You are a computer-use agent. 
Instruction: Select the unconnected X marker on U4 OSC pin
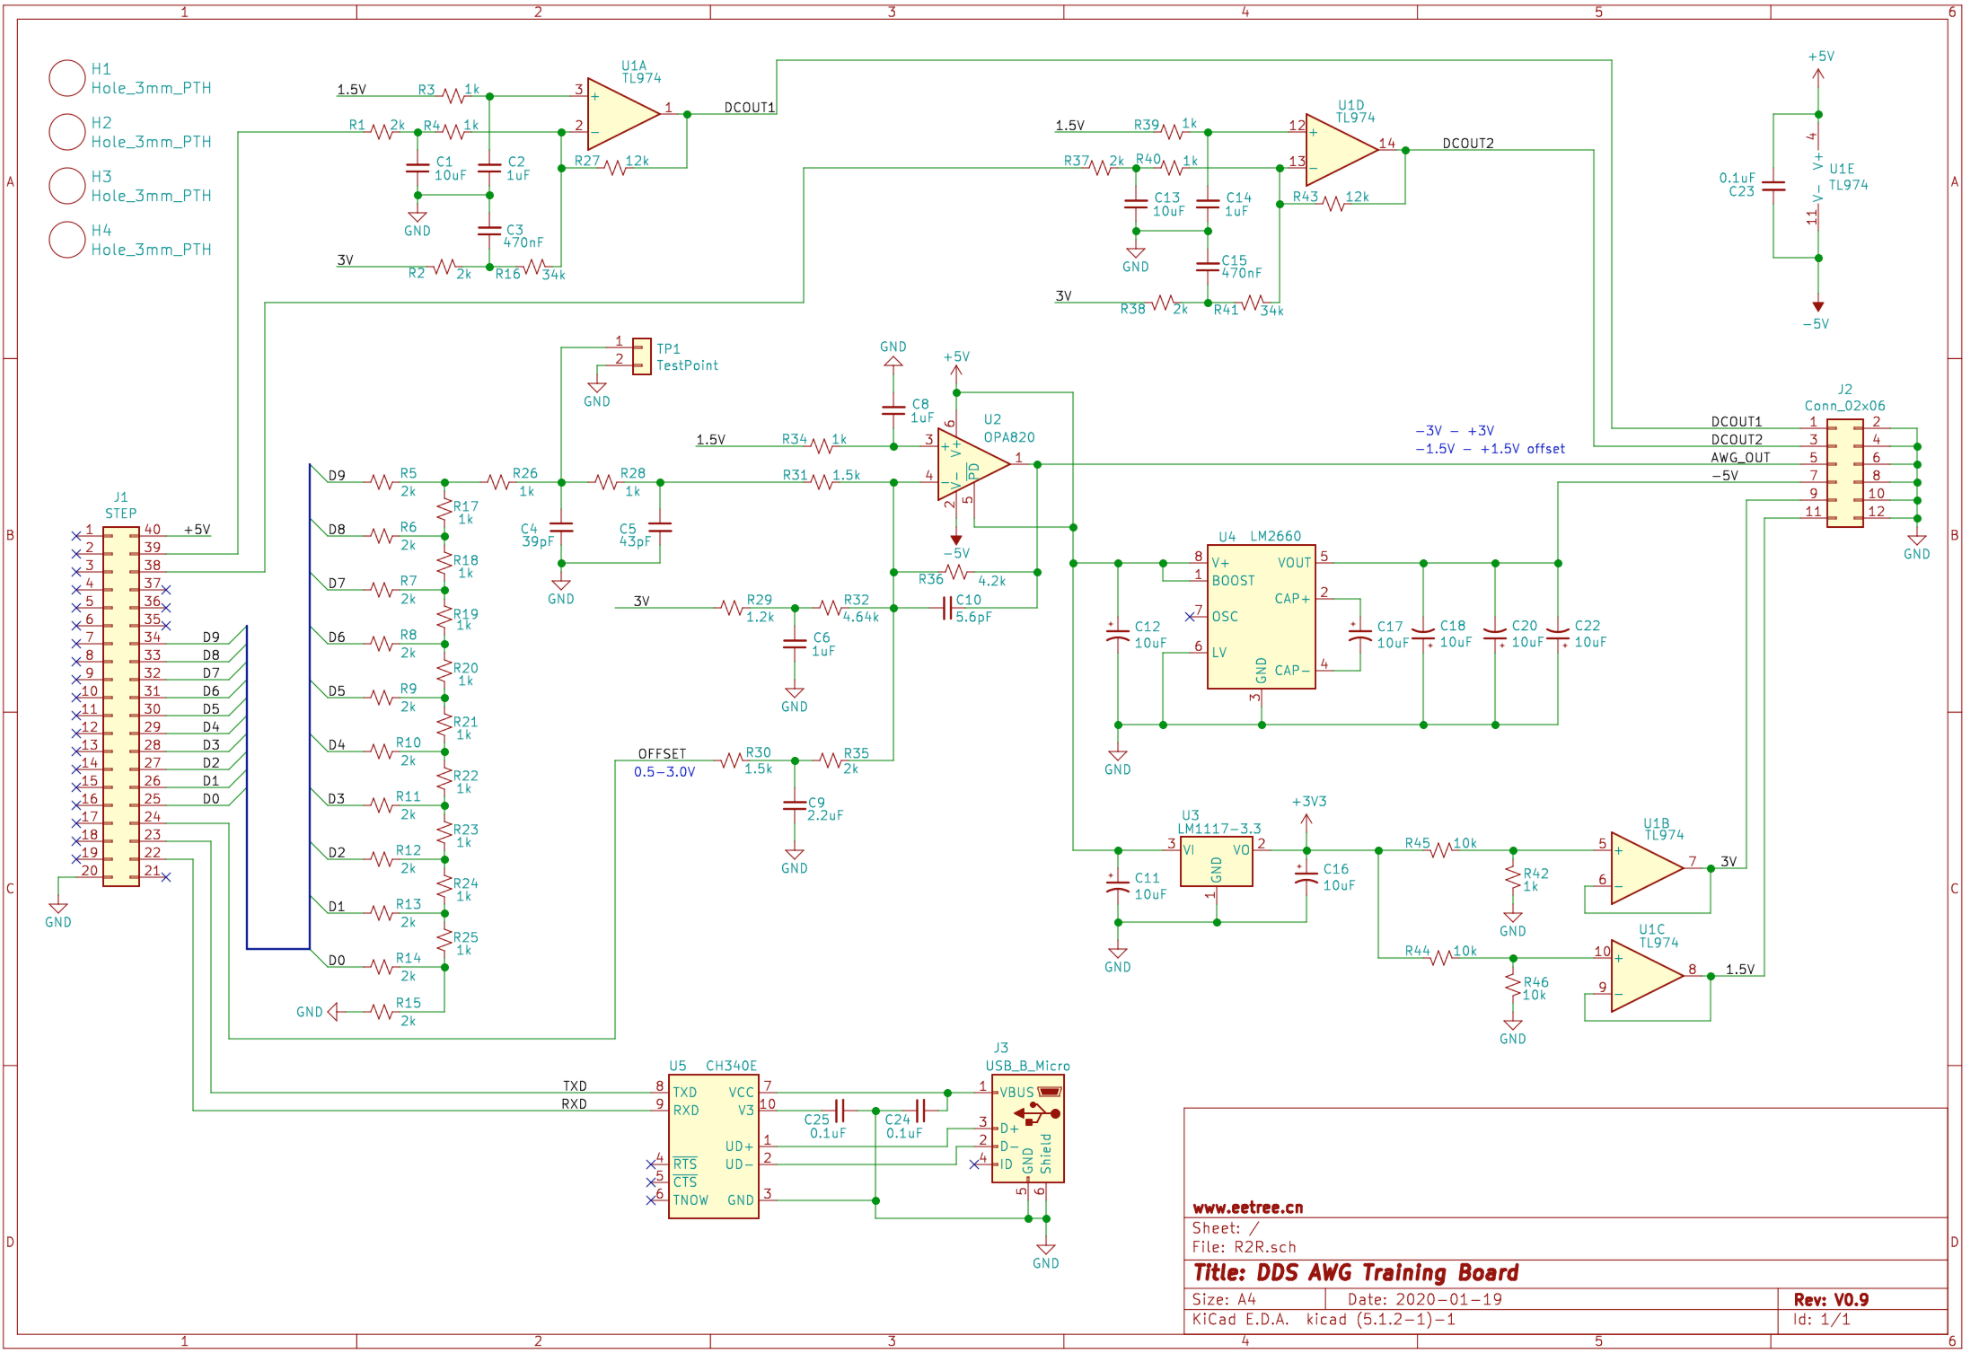click(1189, 616)
